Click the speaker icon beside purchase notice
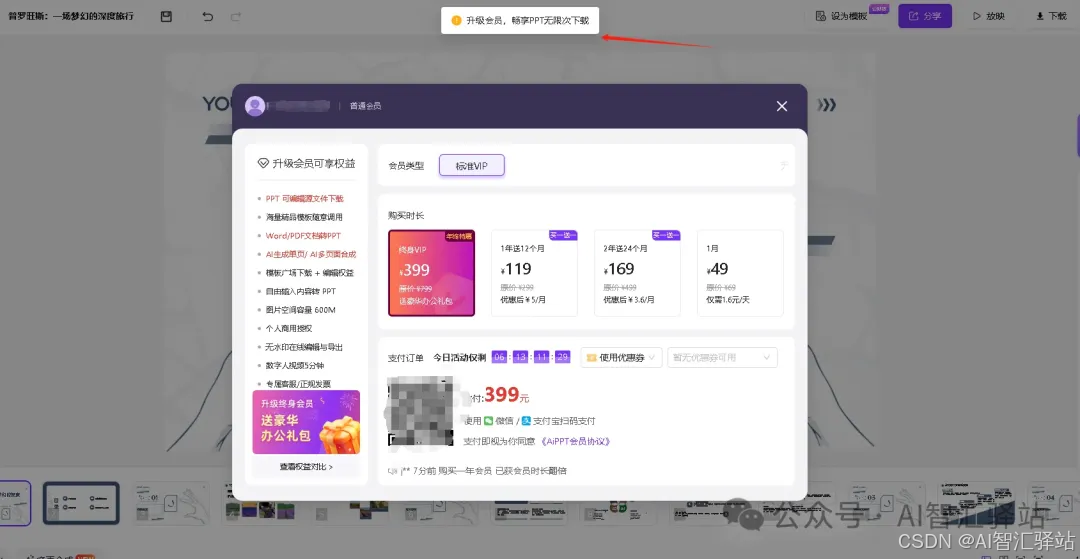The image size is (1080, 559). click(393, 471)
